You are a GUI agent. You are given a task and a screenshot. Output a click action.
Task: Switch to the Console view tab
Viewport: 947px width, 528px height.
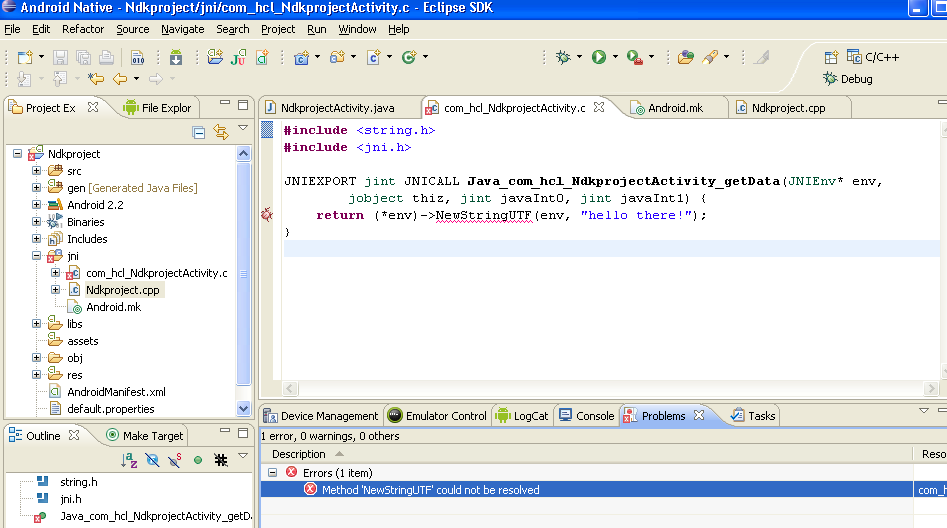[586, 416]
